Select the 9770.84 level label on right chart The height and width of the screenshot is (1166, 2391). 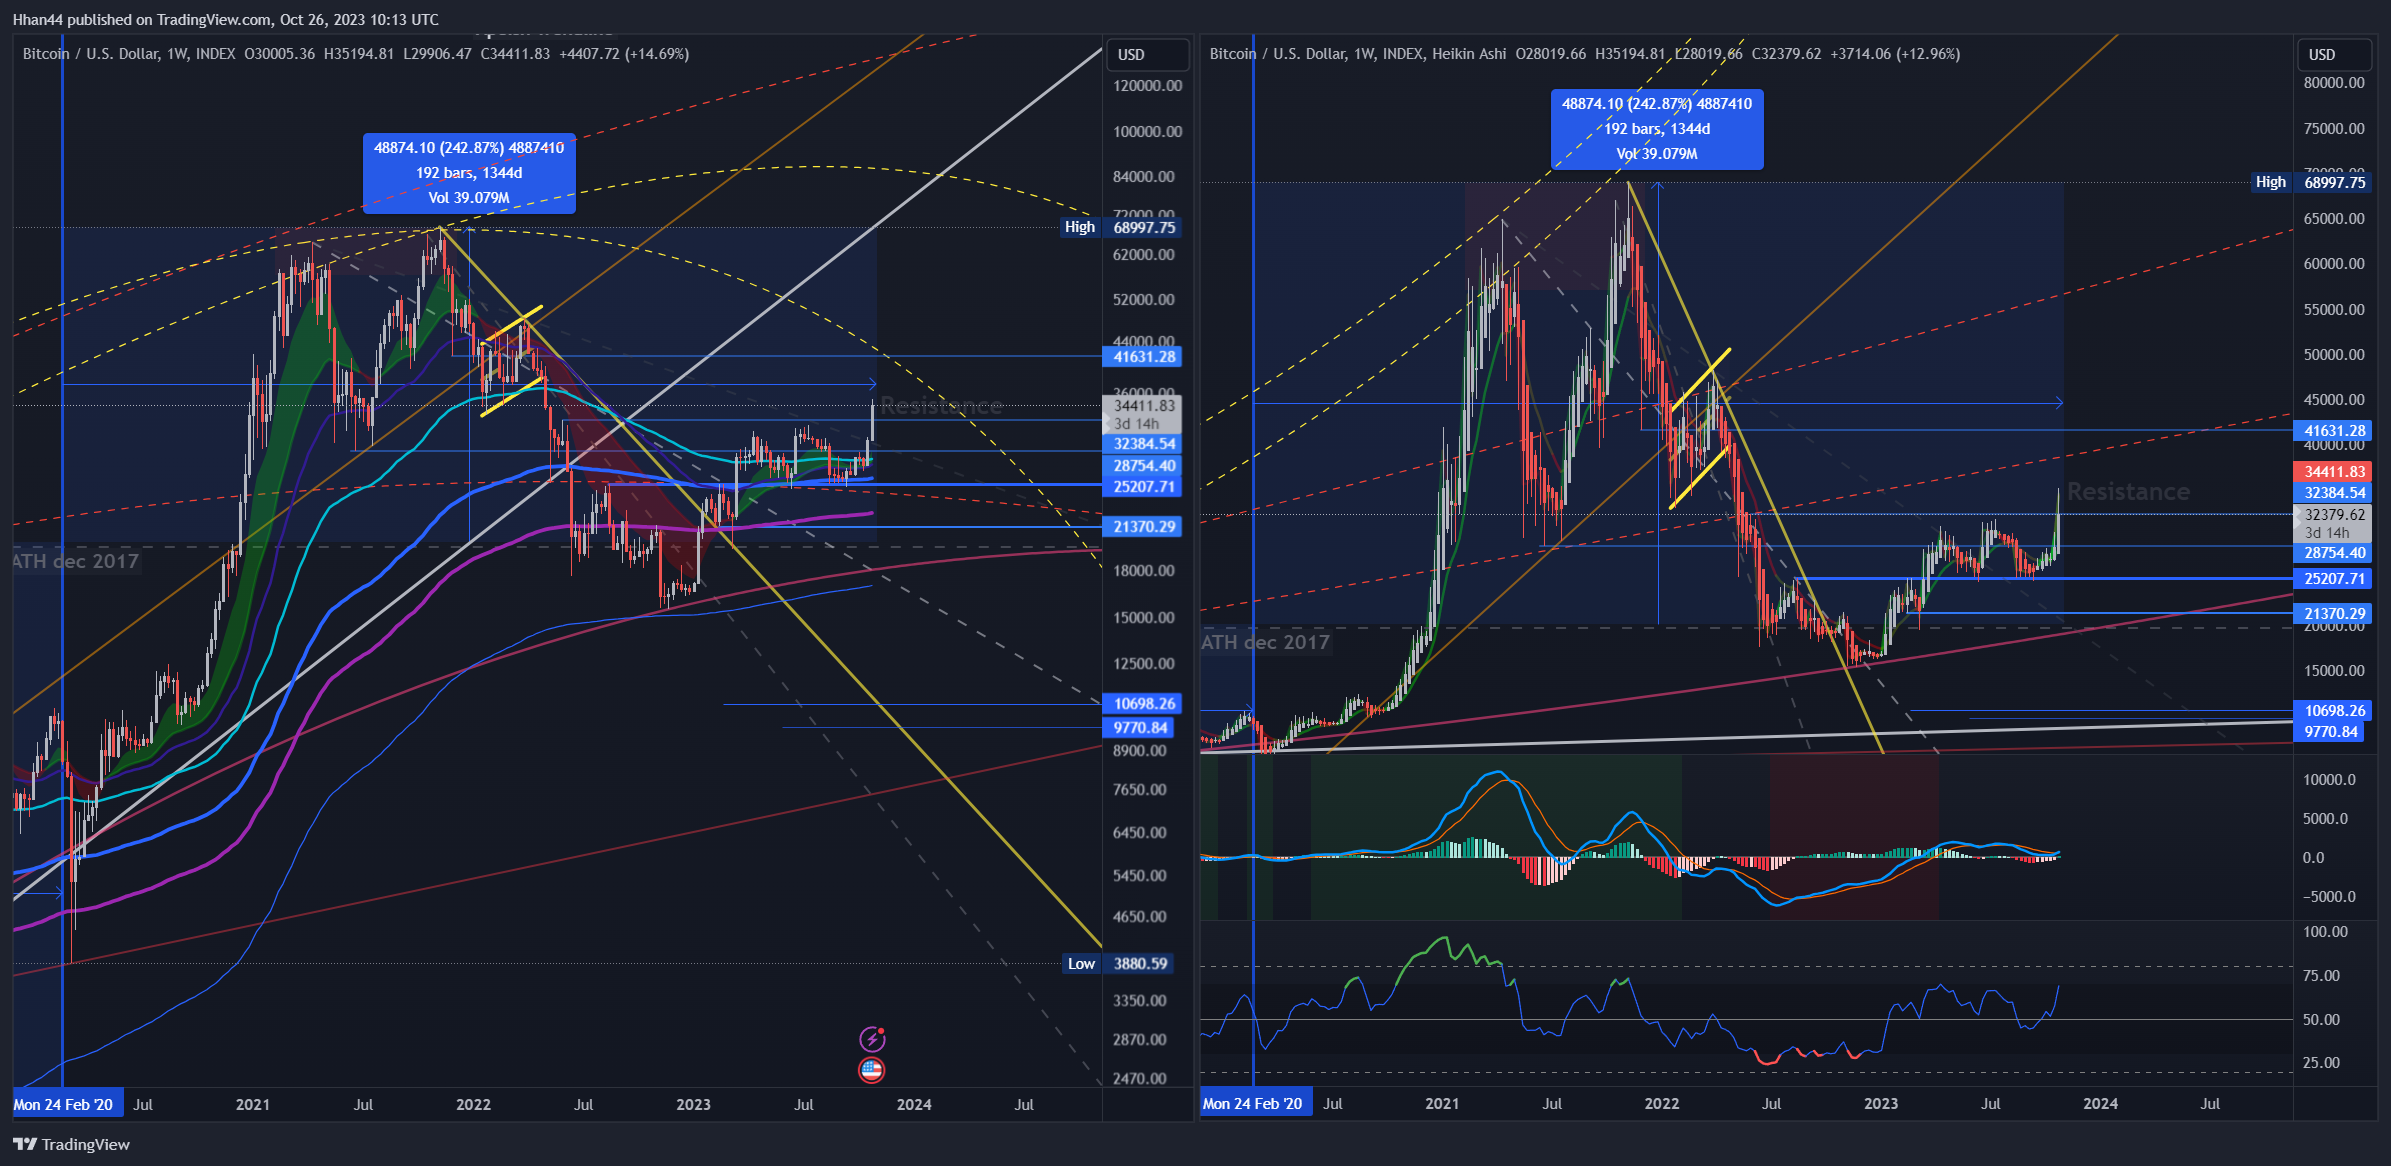pyautogui.click(x=2329, y=732)
